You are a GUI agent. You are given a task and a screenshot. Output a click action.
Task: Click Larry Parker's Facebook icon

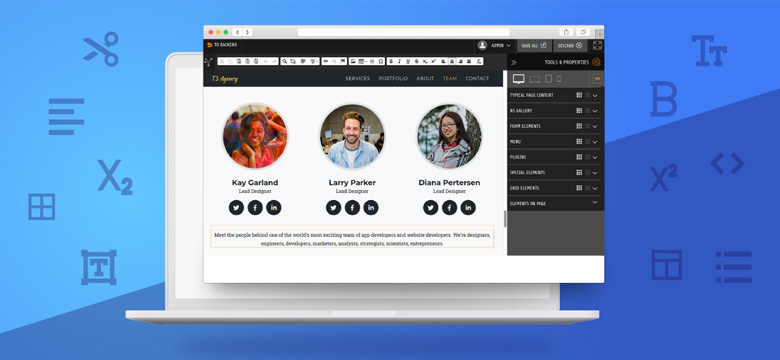352,207
